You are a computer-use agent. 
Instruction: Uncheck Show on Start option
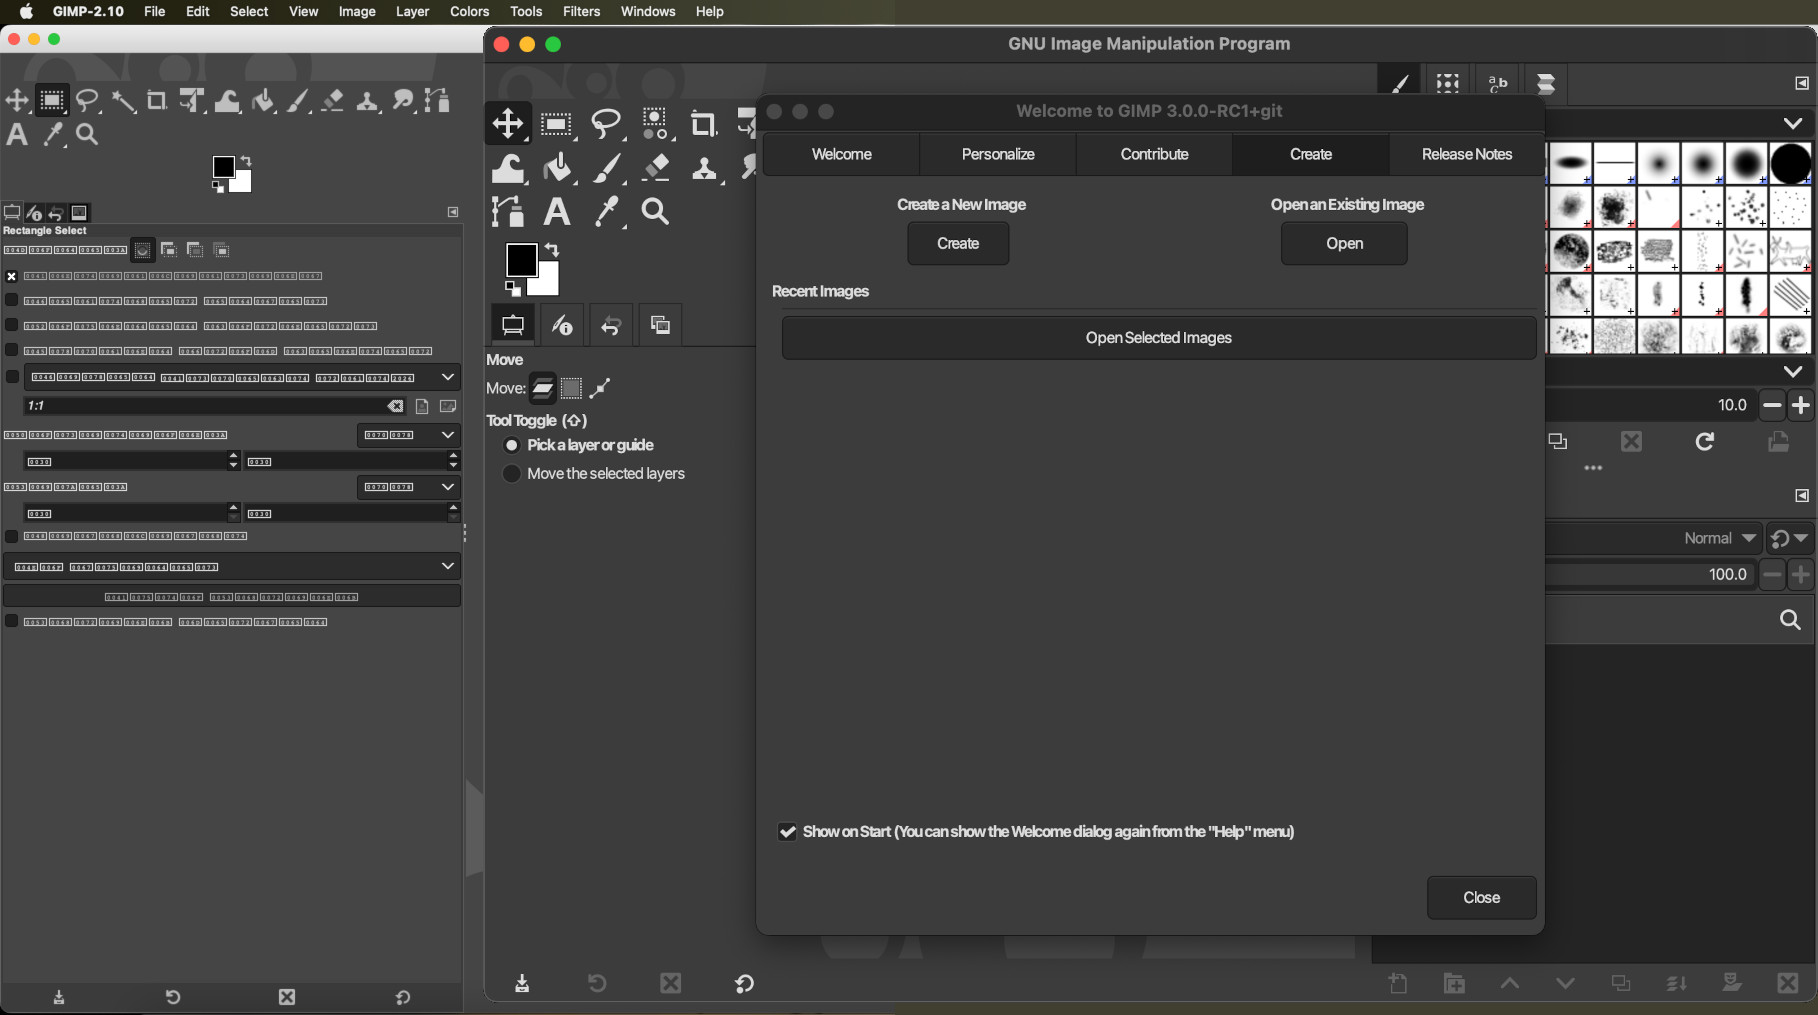coord(788,831)
